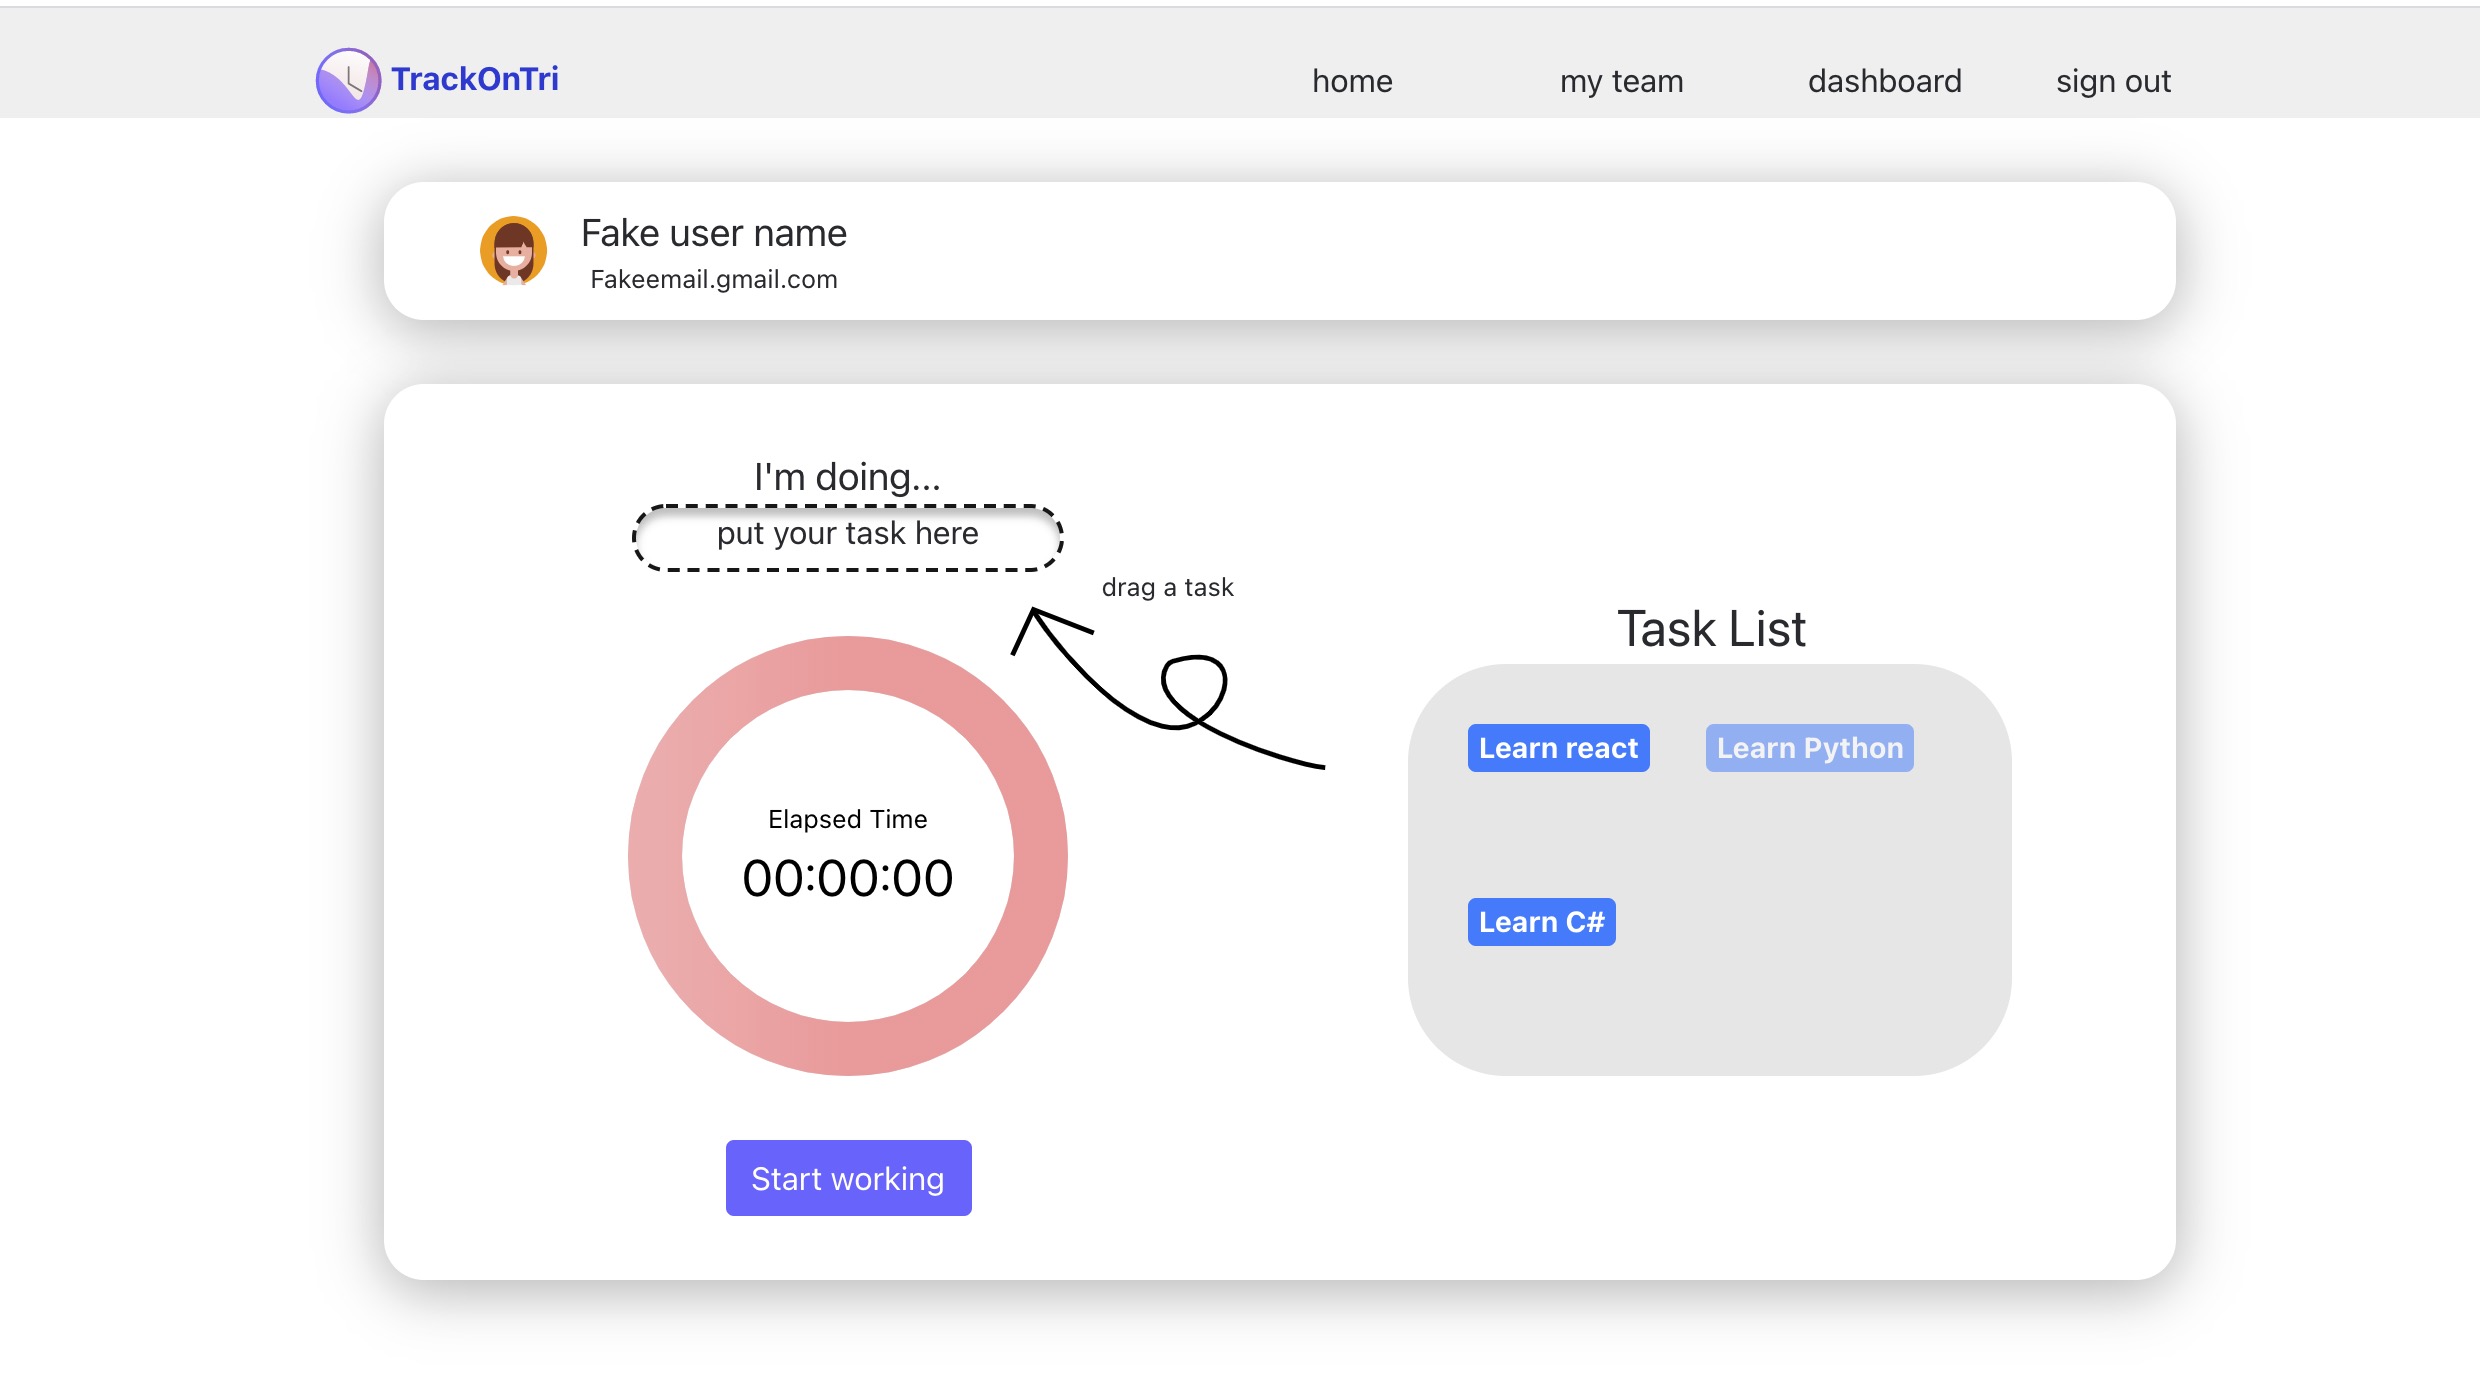Click the TrackOnTri clock logo icon

348,80
